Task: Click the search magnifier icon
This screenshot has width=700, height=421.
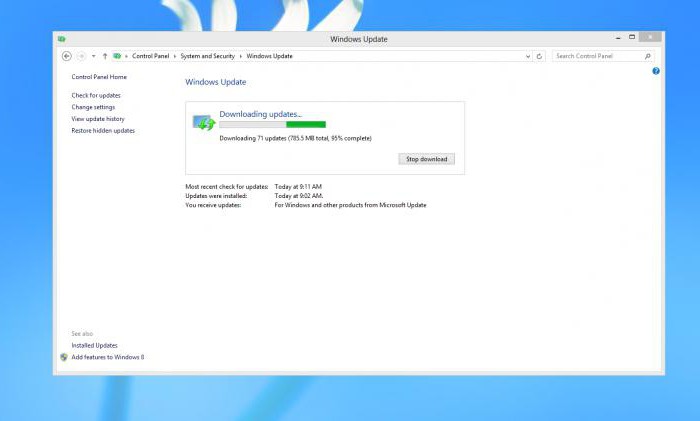Action: coord(648,56)
